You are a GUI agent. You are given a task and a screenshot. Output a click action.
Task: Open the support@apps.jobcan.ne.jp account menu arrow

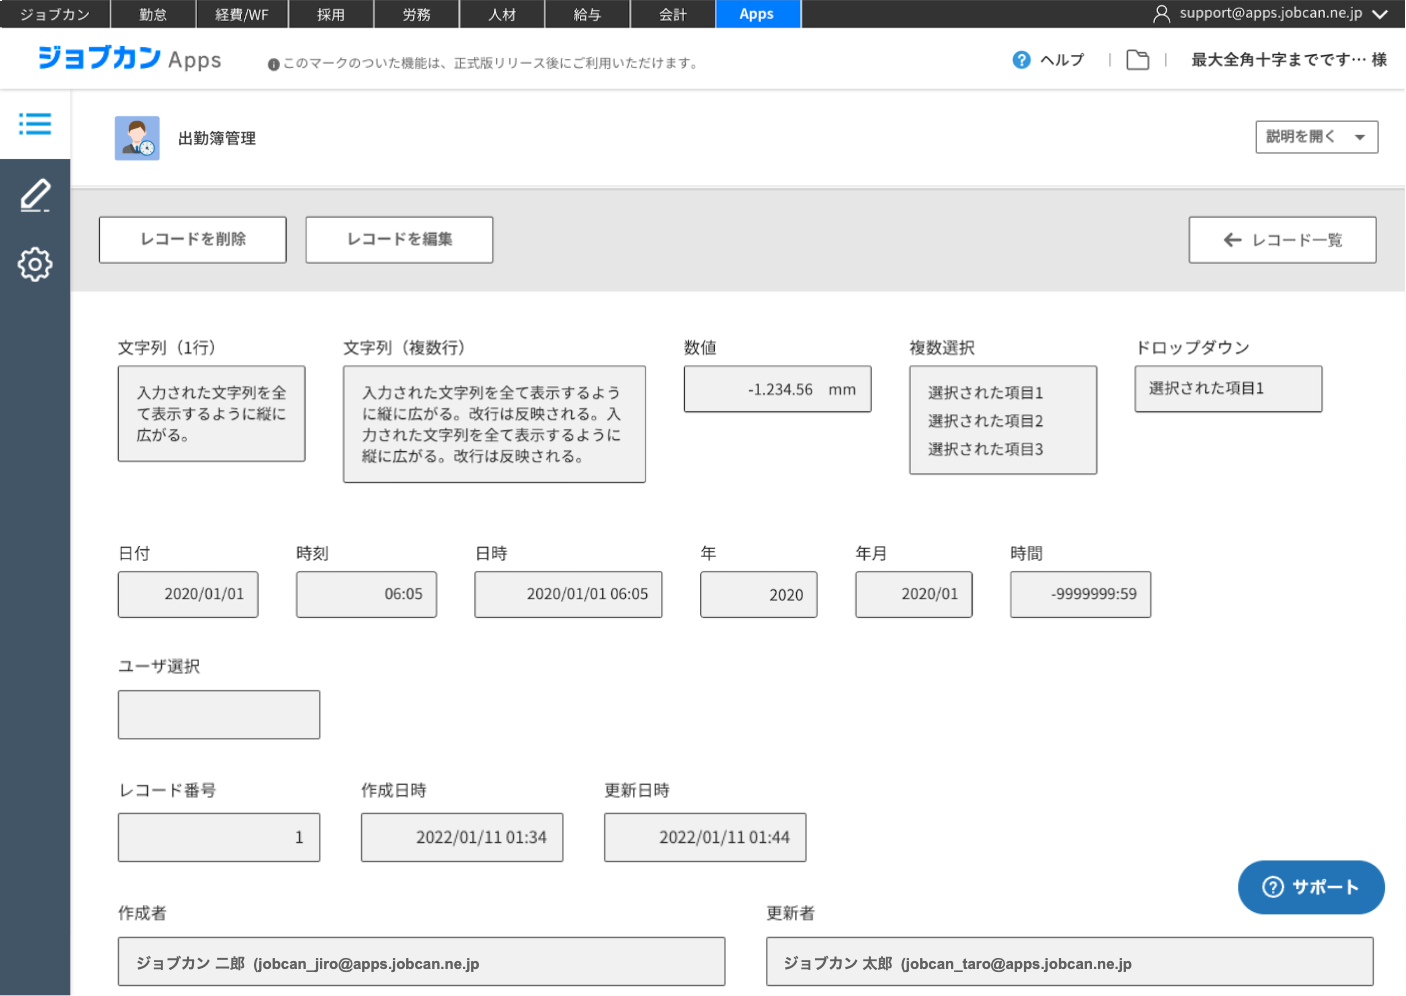(x=1380, y=14)
